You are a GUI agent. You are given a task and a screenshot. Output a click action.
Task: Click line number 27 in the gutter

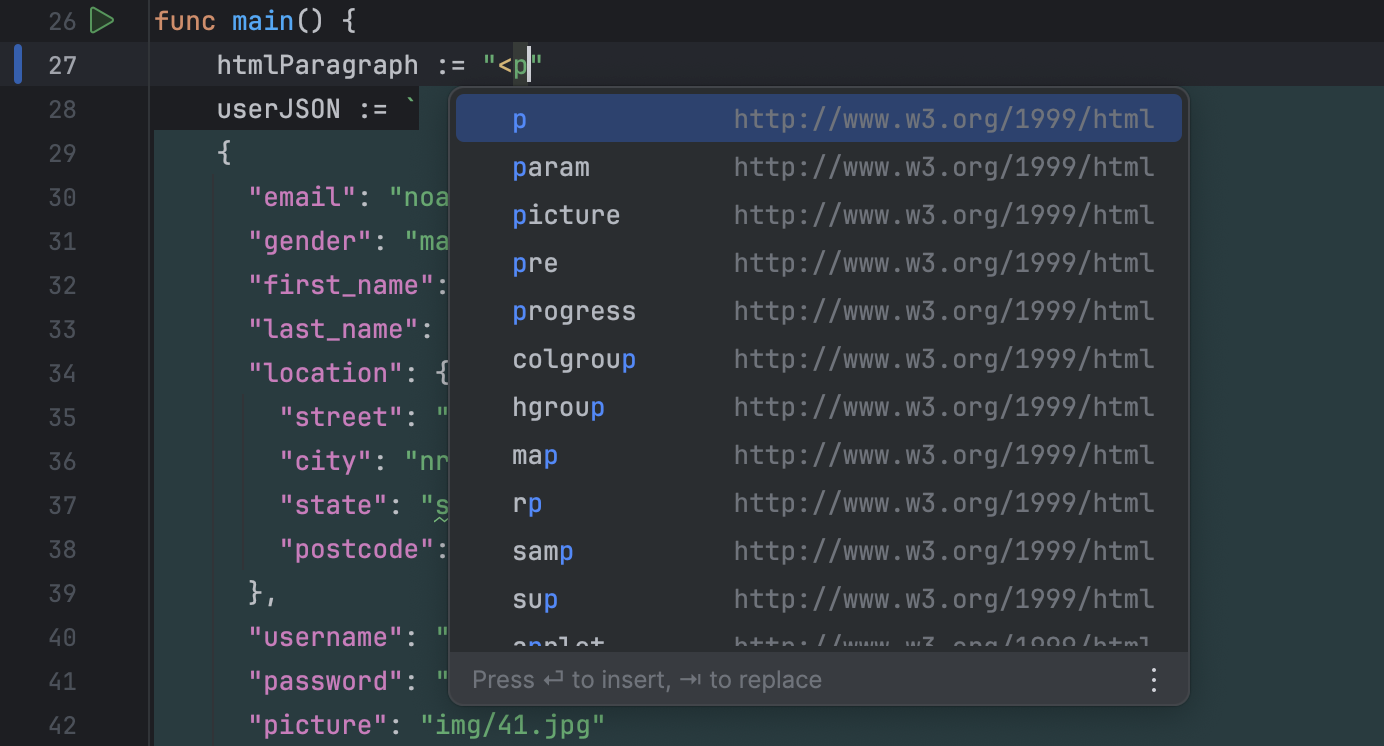pos(62,64)
